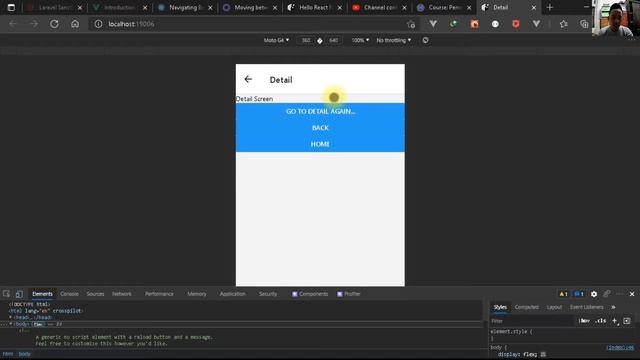Image resolution: width=640 pixels, height=360 pixels.
Task: Open the React Components tab
Action: coord(310,294)
